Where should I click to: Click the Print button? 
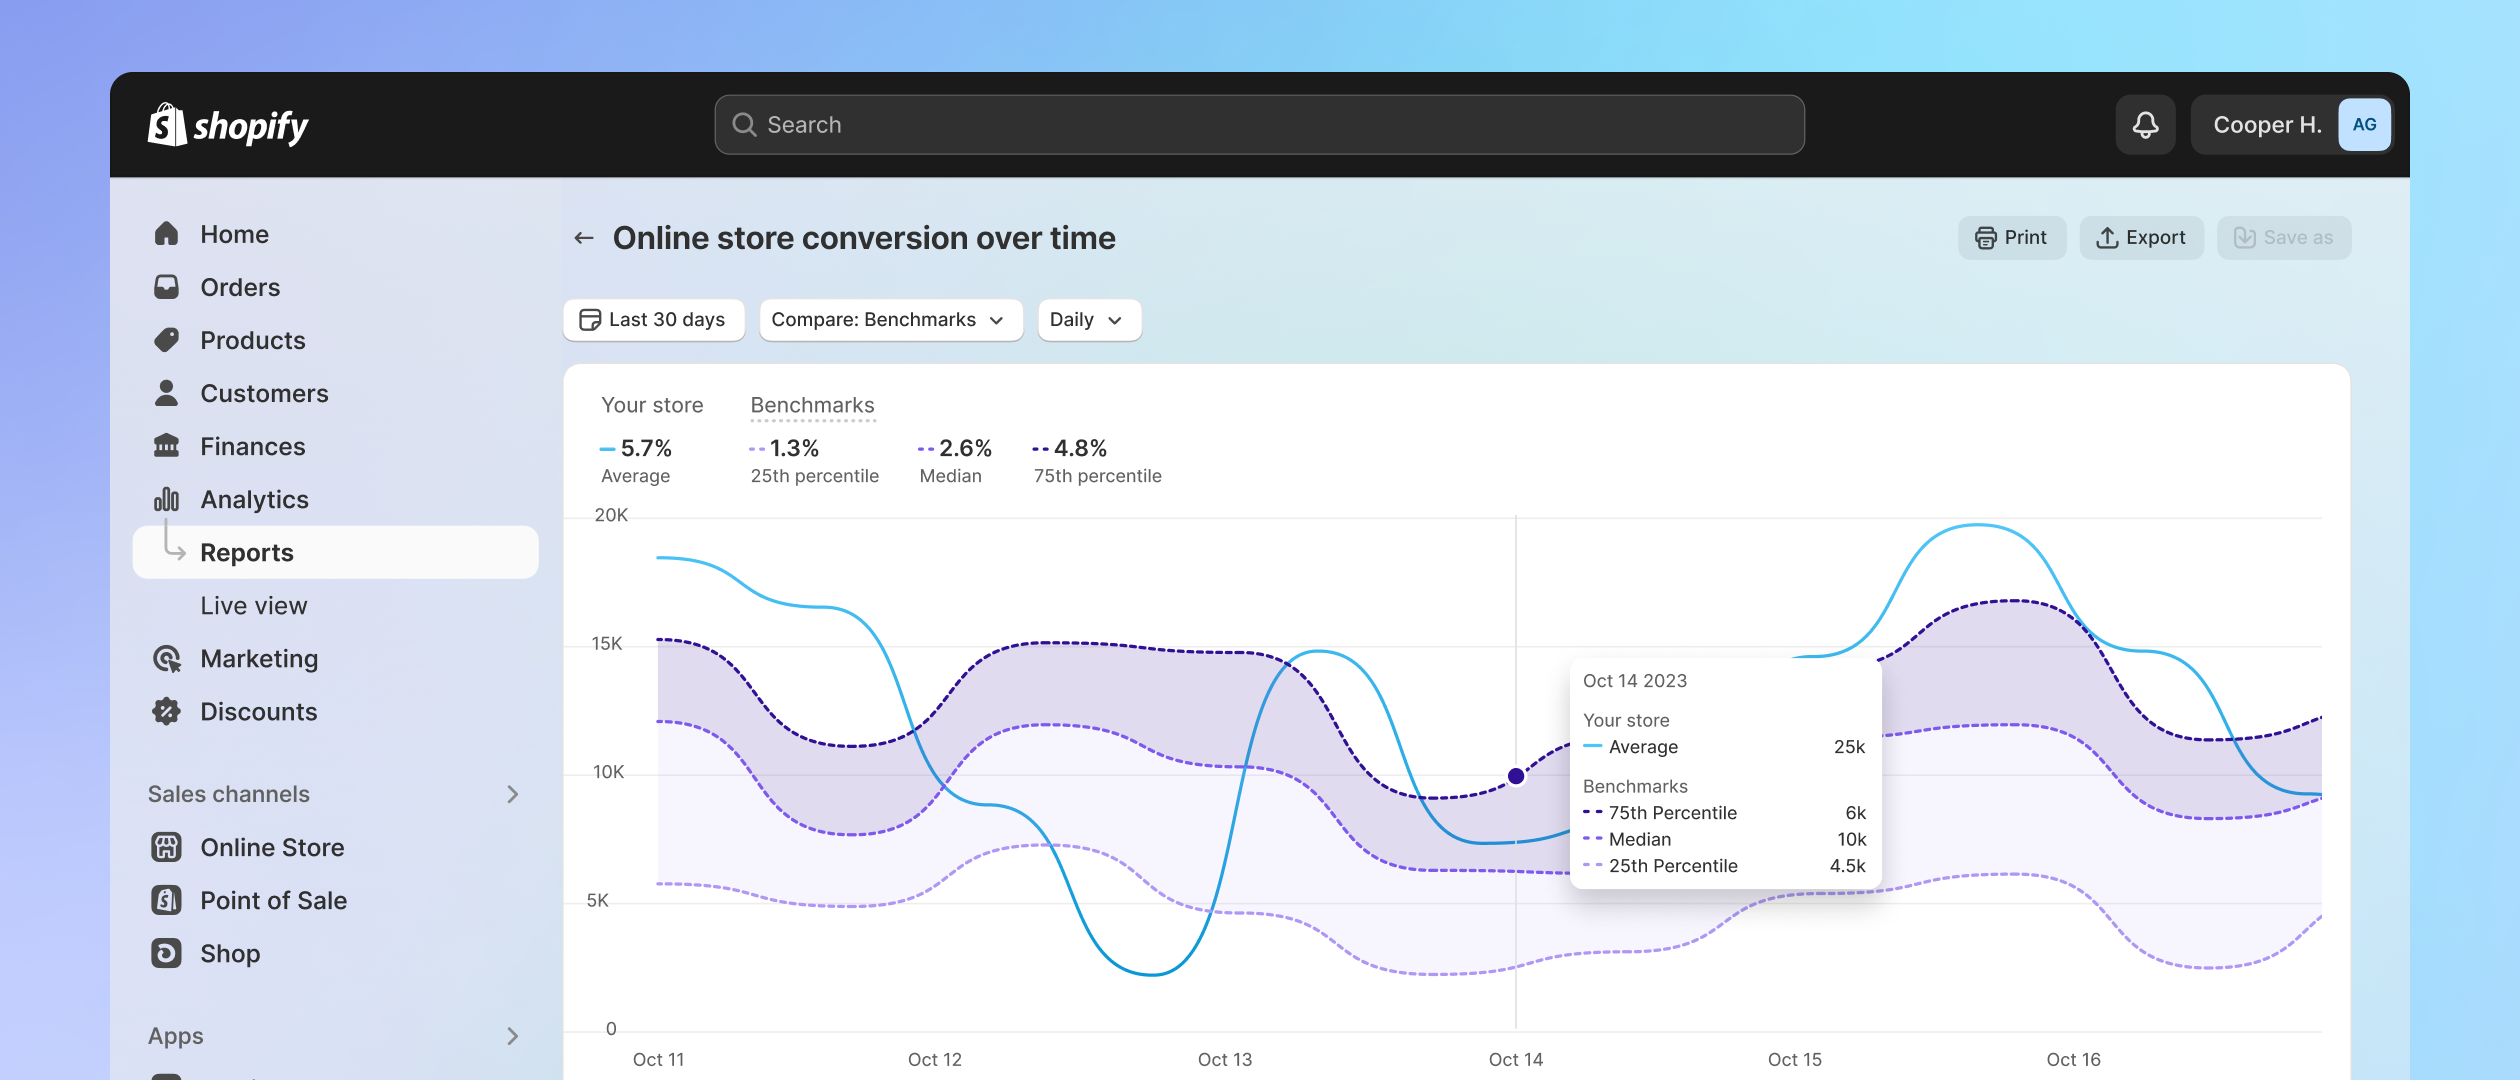[2011, 236]
